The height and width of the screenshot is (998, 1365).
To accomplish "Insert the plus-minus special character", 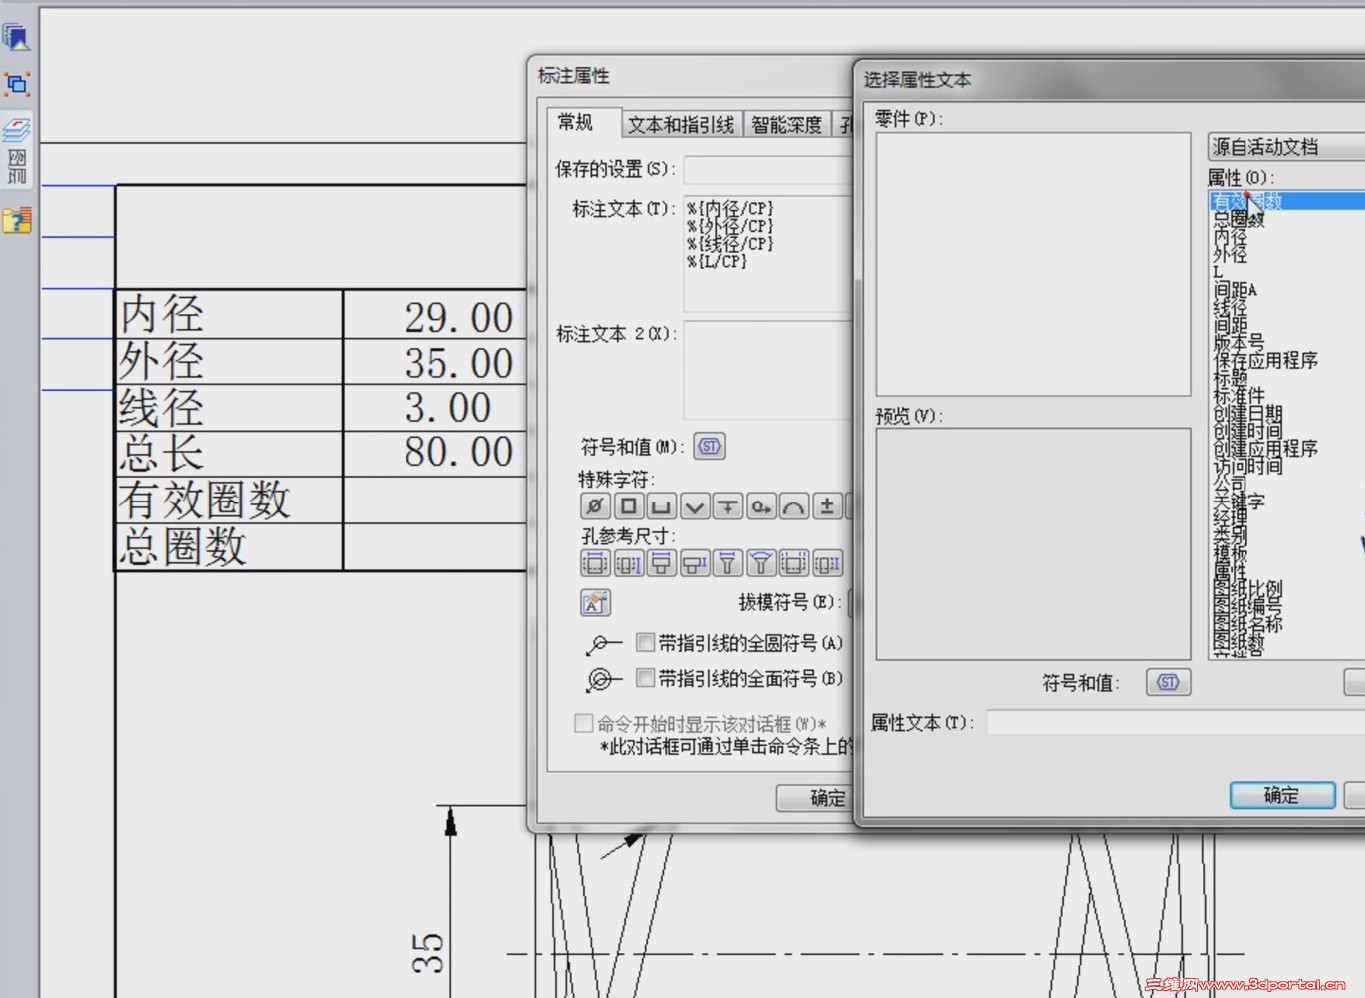I will coord(827,507).
